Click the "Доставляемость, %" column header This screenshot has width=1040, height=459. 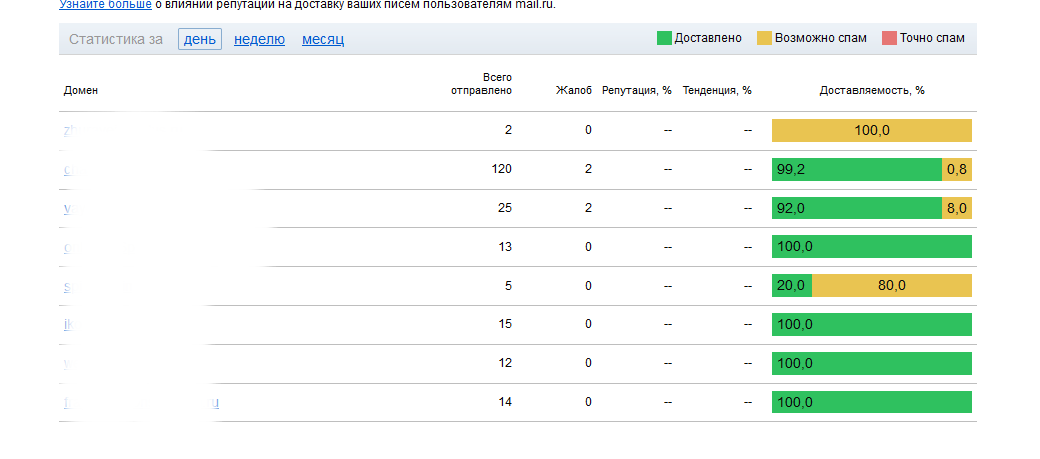(x=872, y=90)
